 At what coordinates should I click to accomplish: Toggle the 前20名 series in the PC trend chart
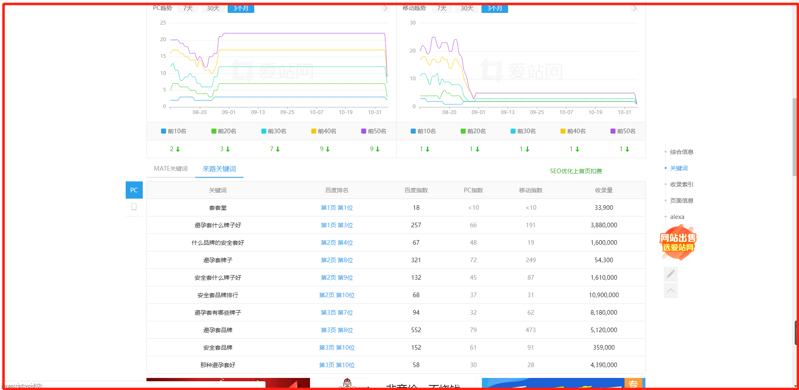(224, 131)
